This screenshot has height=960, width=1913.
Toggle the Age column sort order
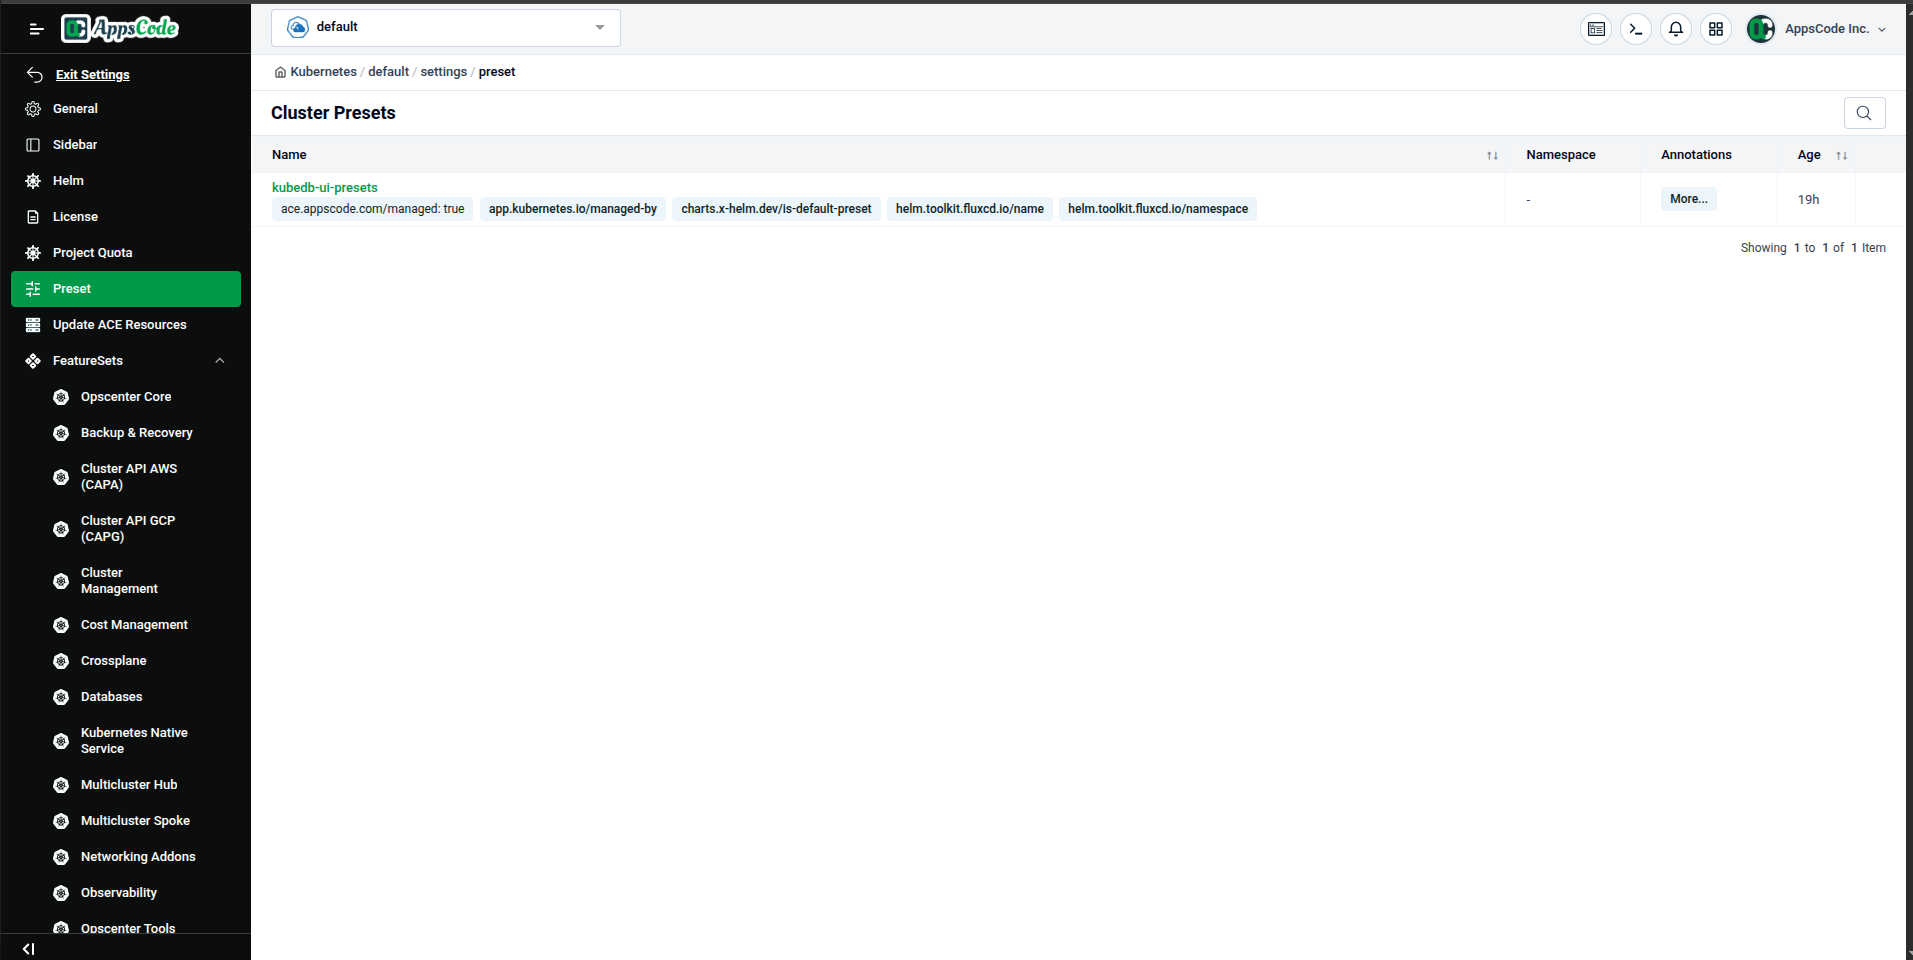point(1841,155)
